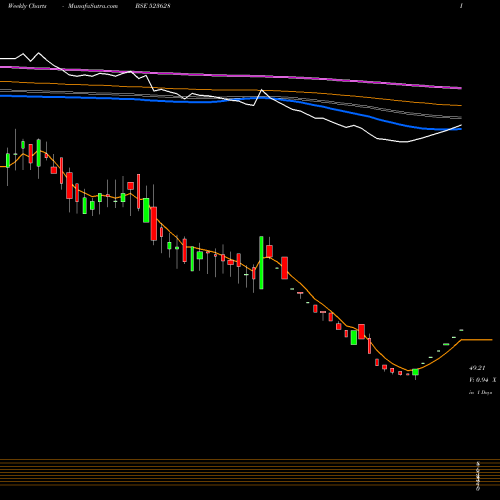
Task: Click the 'BSE 523628' symbol text
Action: point(153,6)
